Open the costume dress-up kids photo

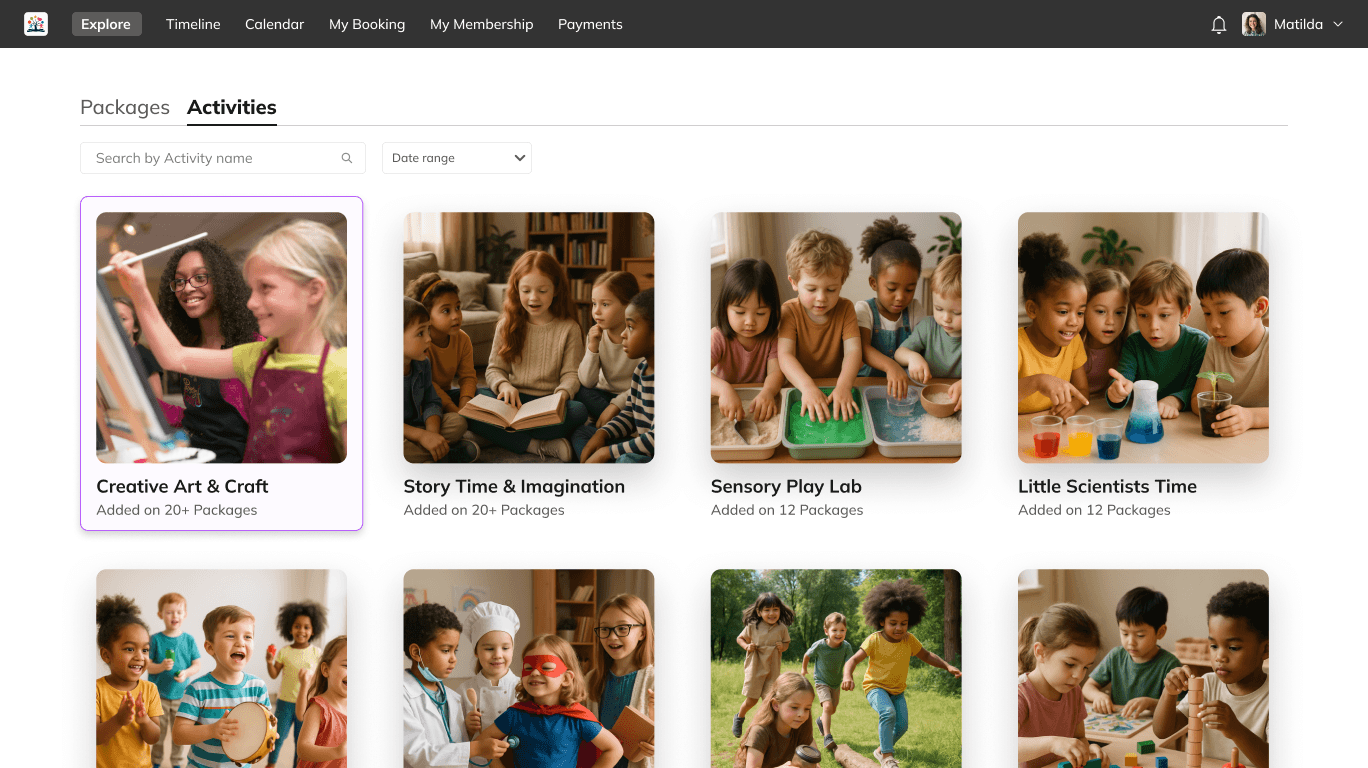pos(529,668)
